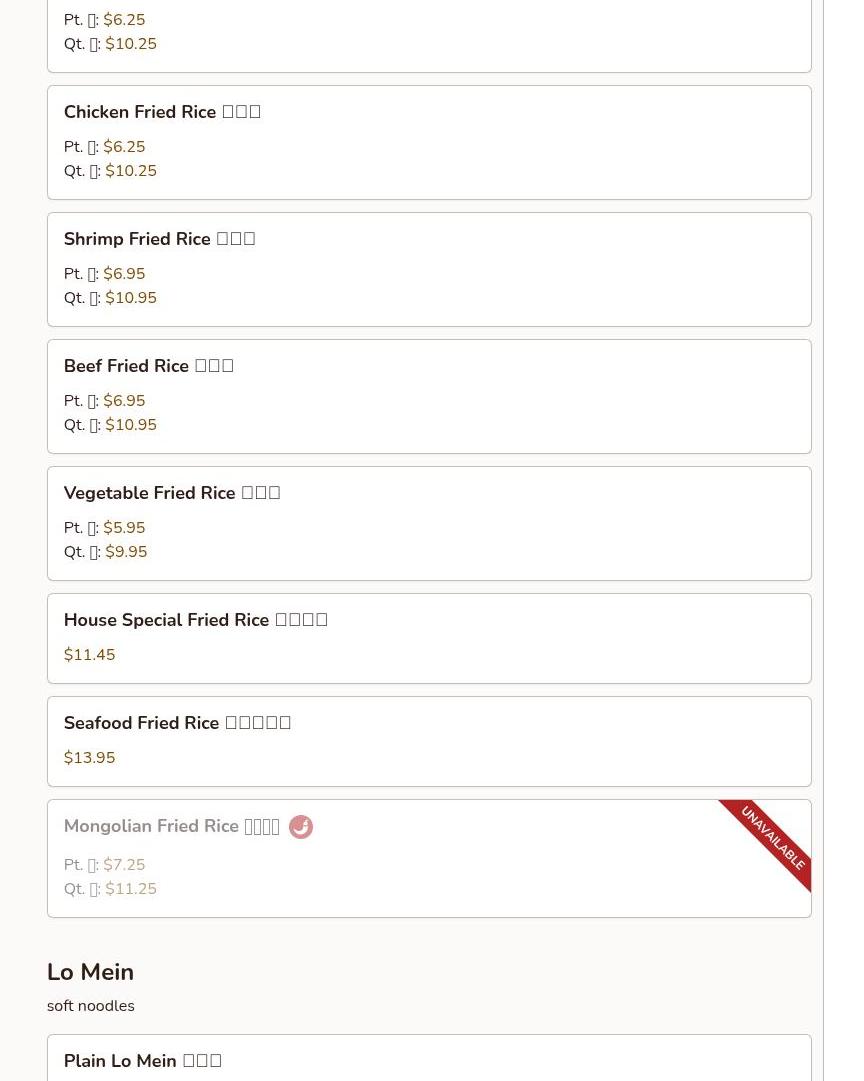Click Mongolian Fried Rice title
The image size is (864, 1081).
point(171,826)
